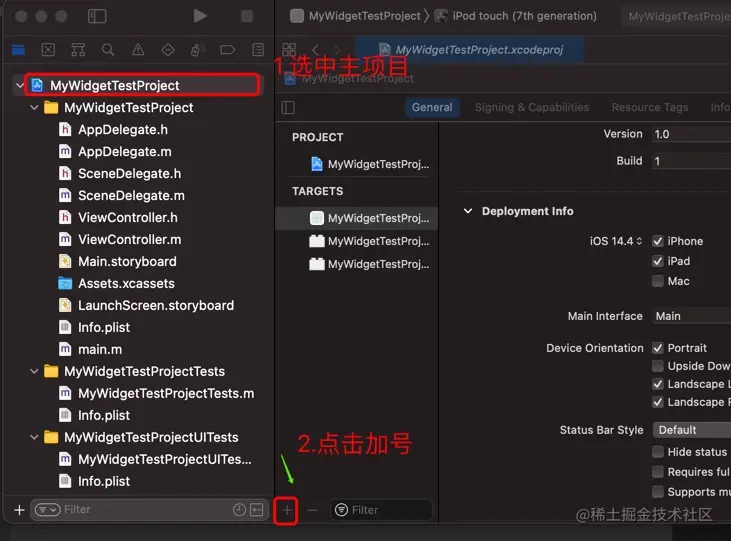
Task: Choose the iPod touch (7th generation) destination
Action: tap(516, 16)
